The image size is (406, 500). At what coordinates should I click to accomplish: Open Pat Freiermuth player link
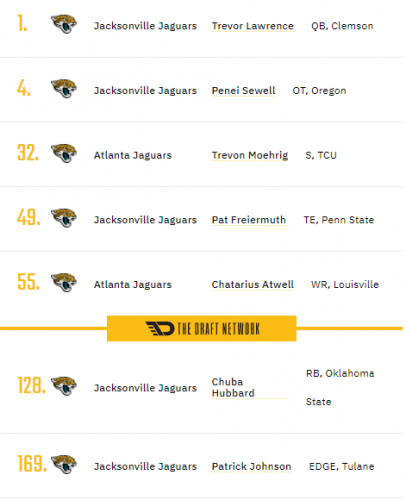(x=249, y=220)
